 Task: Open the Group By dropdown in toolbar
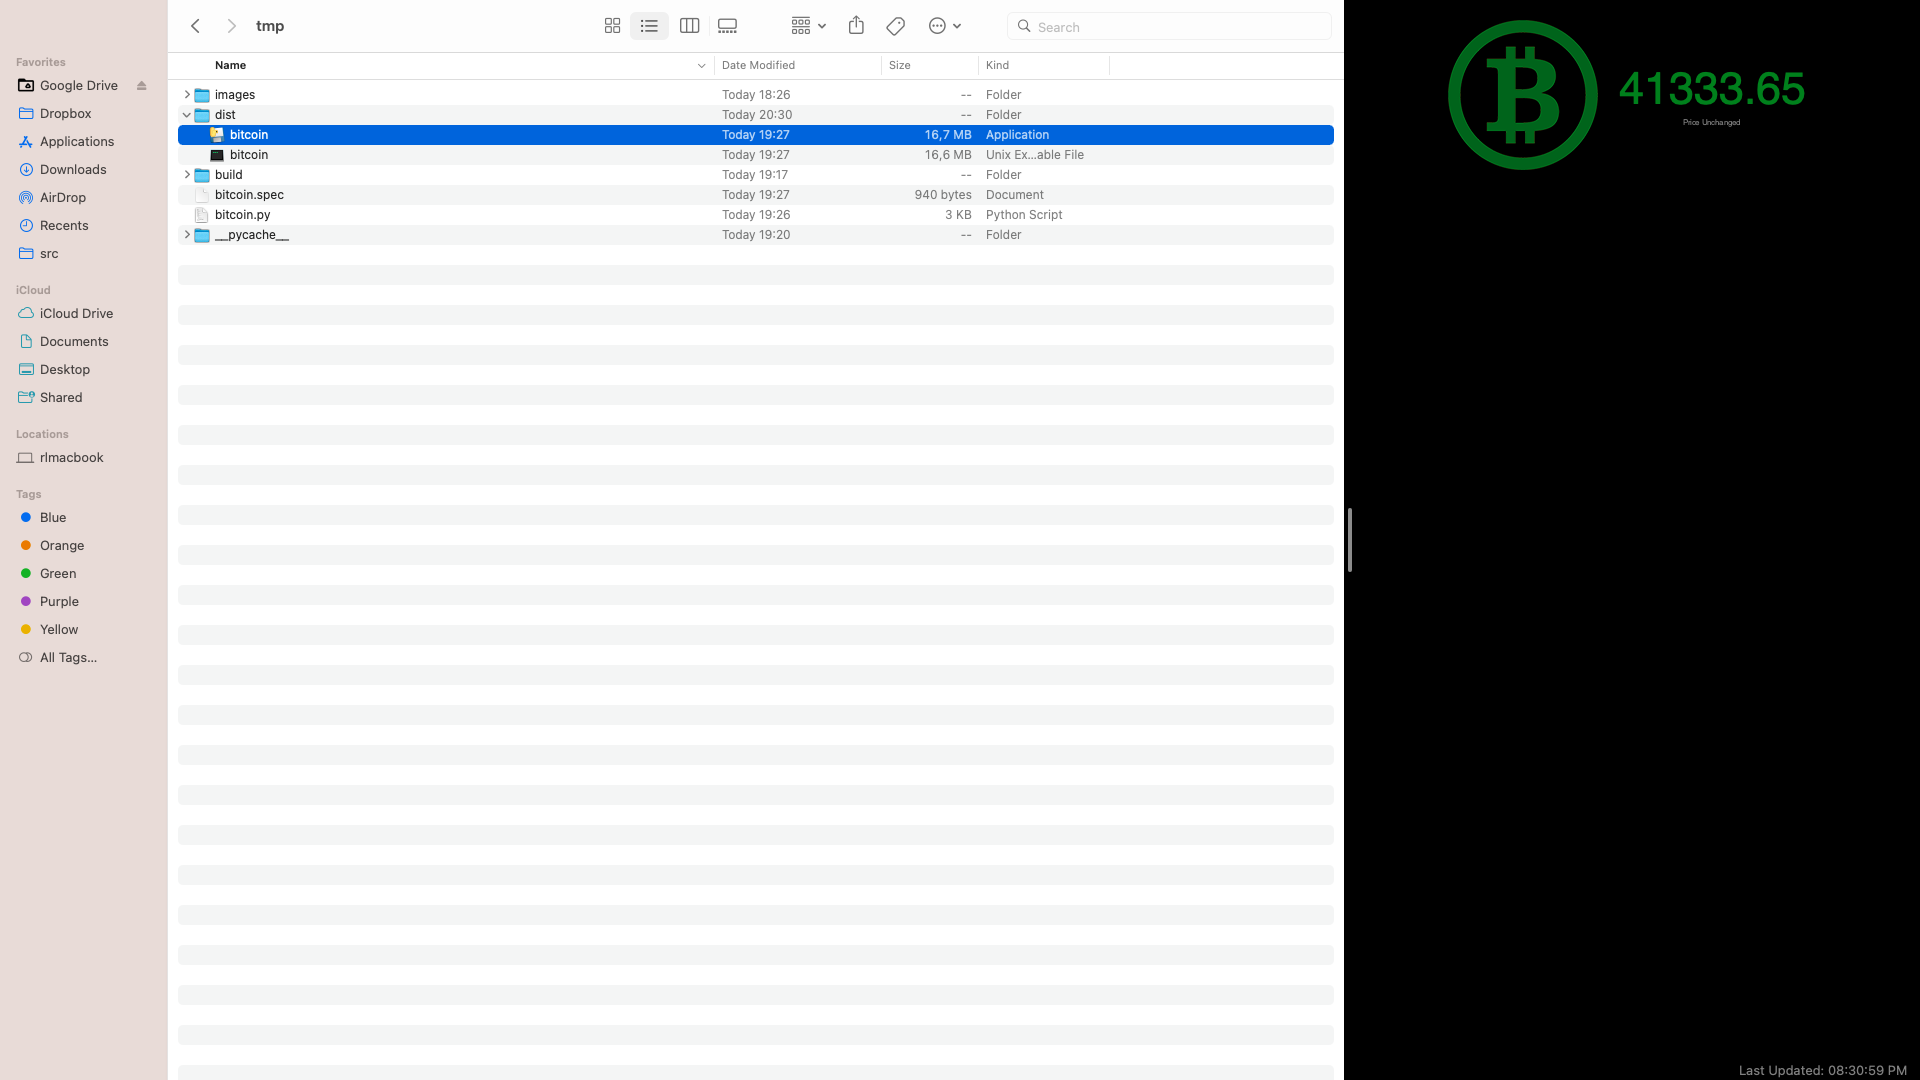(x=808, y=26)
